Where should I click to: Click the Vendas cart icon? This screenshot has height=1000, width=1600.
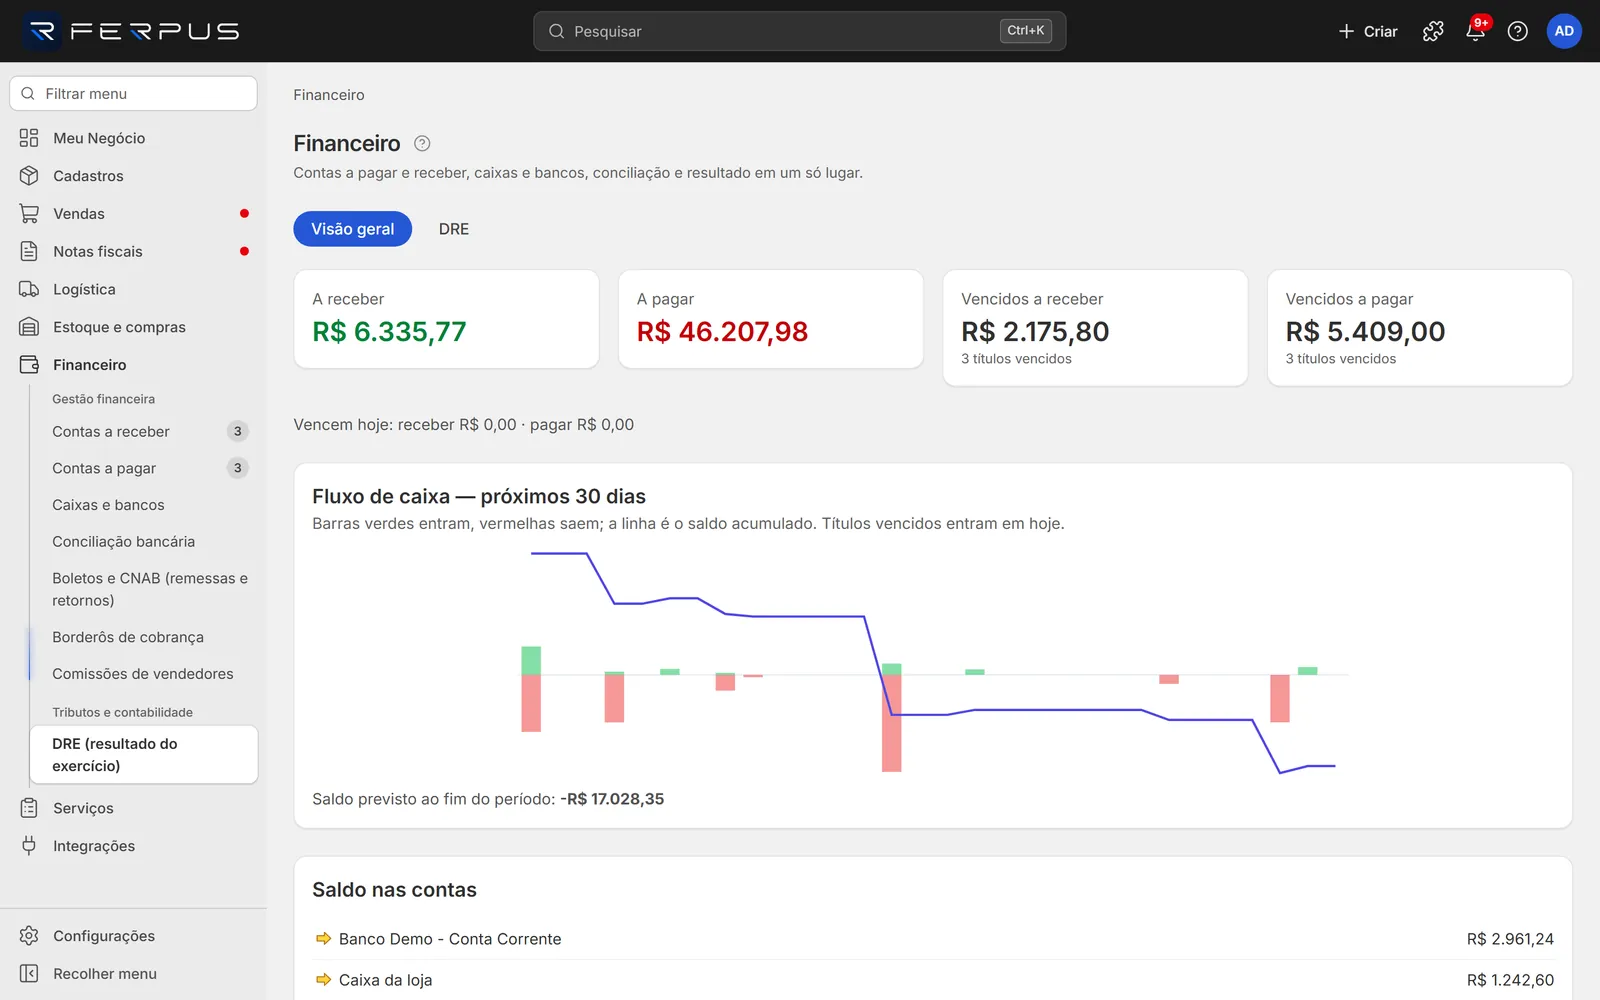tap(29, 214)
